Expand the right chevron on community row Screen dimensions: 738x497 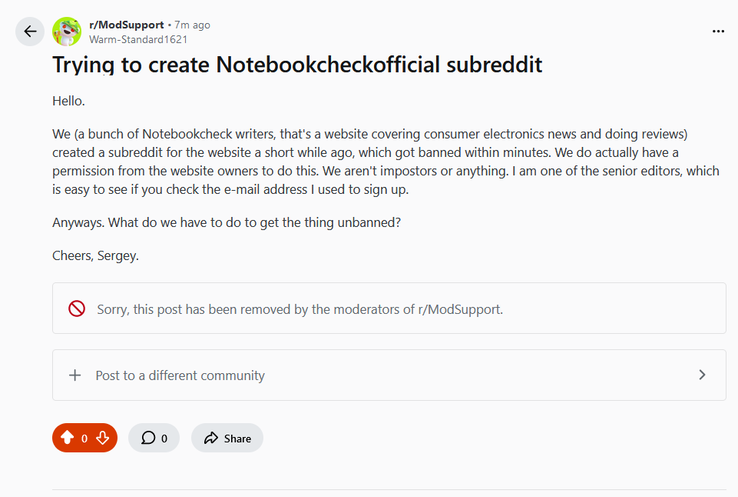point(702,375)
